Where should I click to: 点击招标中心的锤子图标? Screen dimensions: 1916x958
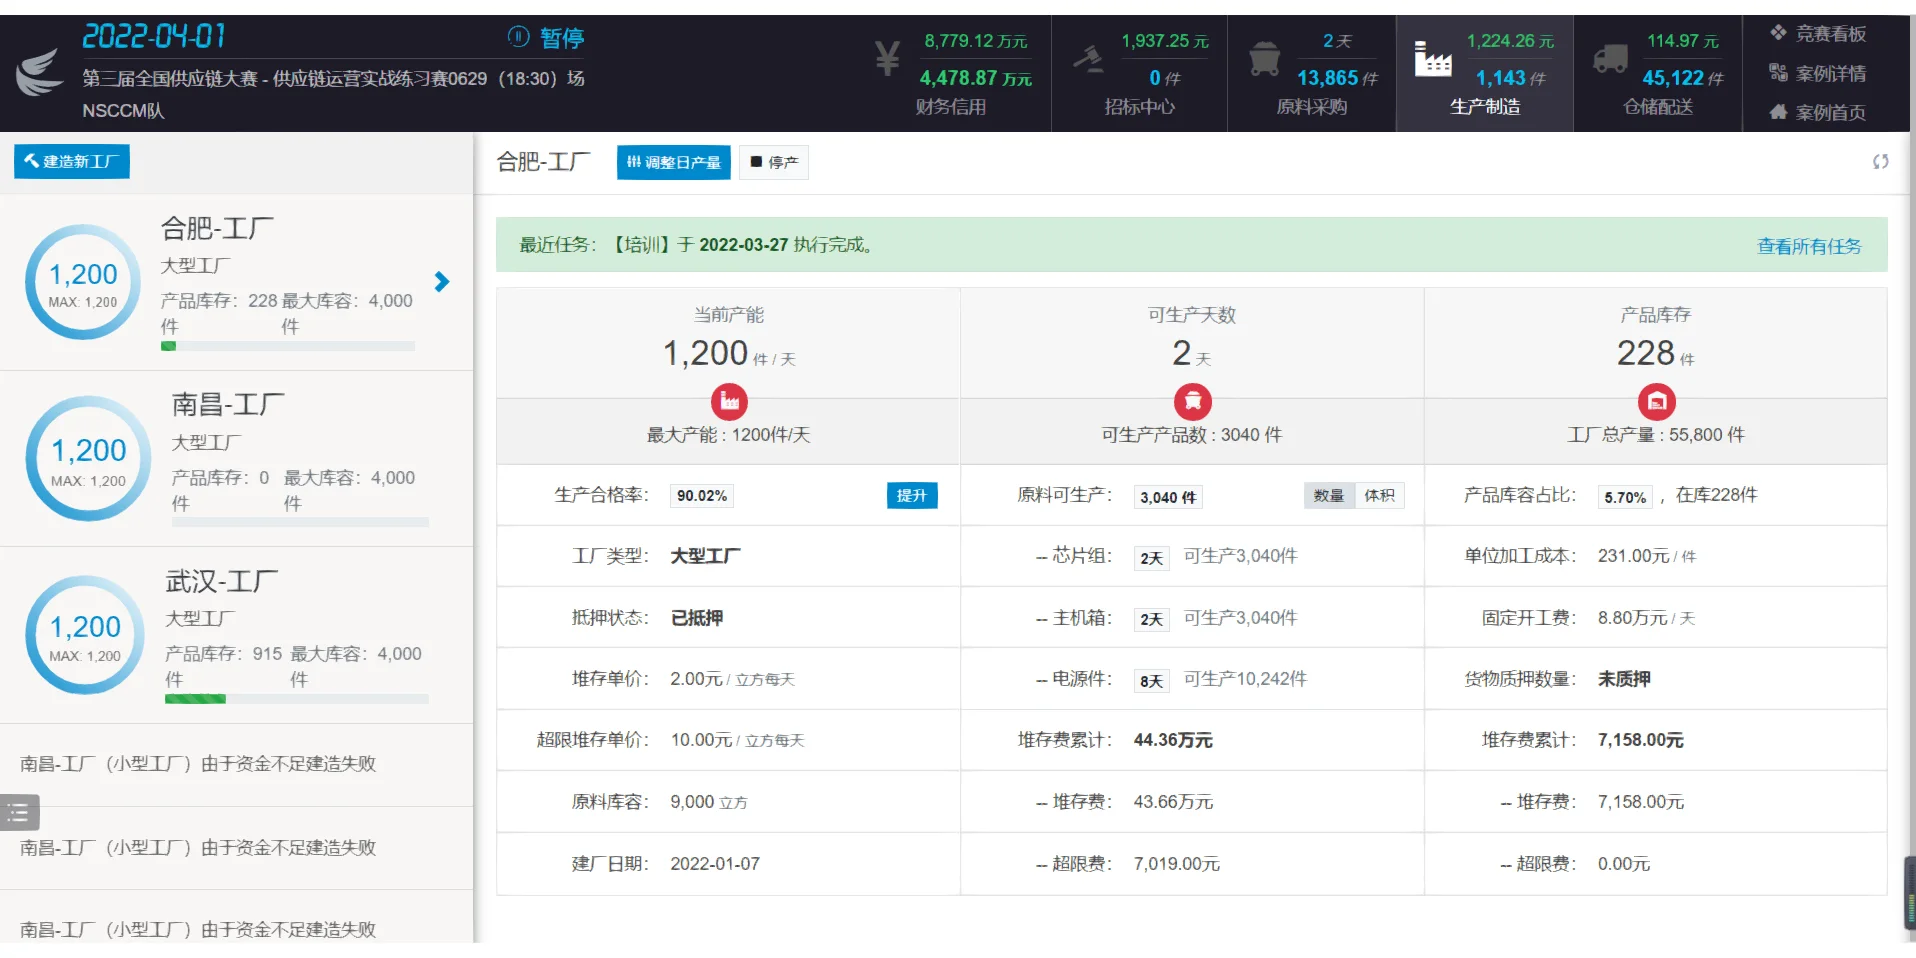pos(1090,58)
